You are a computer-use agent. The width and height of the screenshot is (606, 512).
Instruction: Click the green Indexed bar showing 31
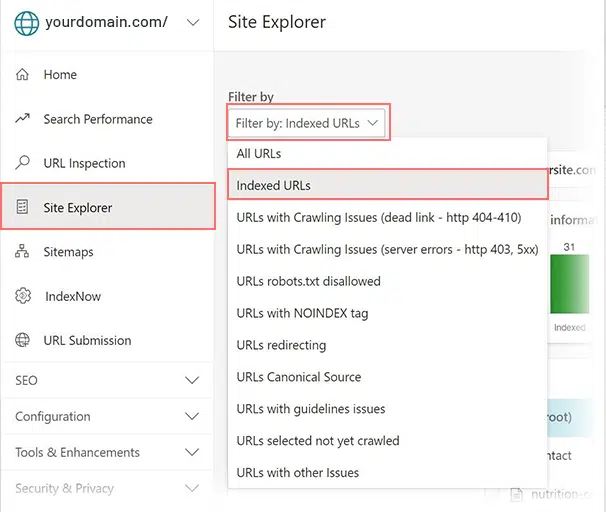[x=570, y=284]
